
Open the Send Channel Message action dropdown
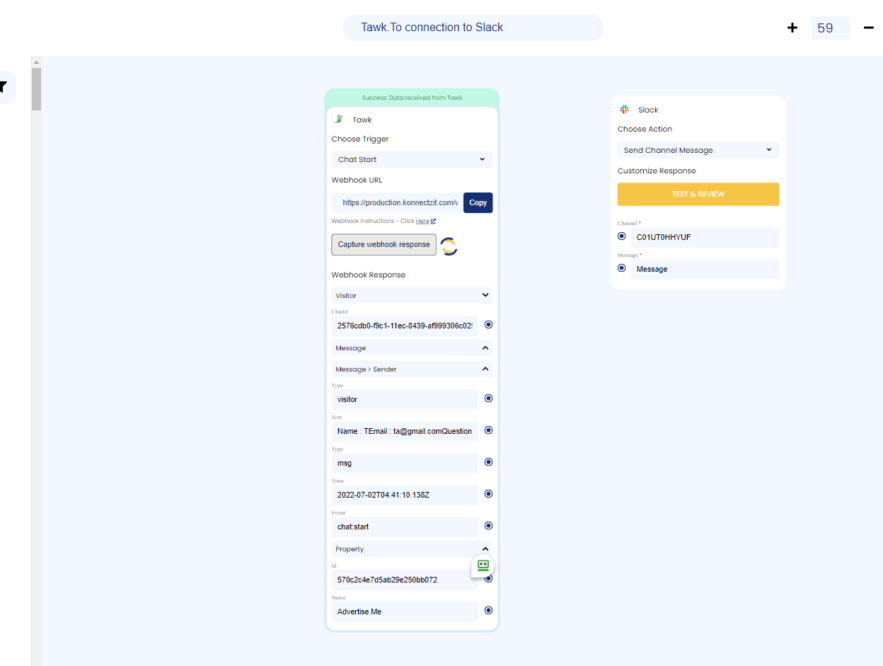point(698,149)
